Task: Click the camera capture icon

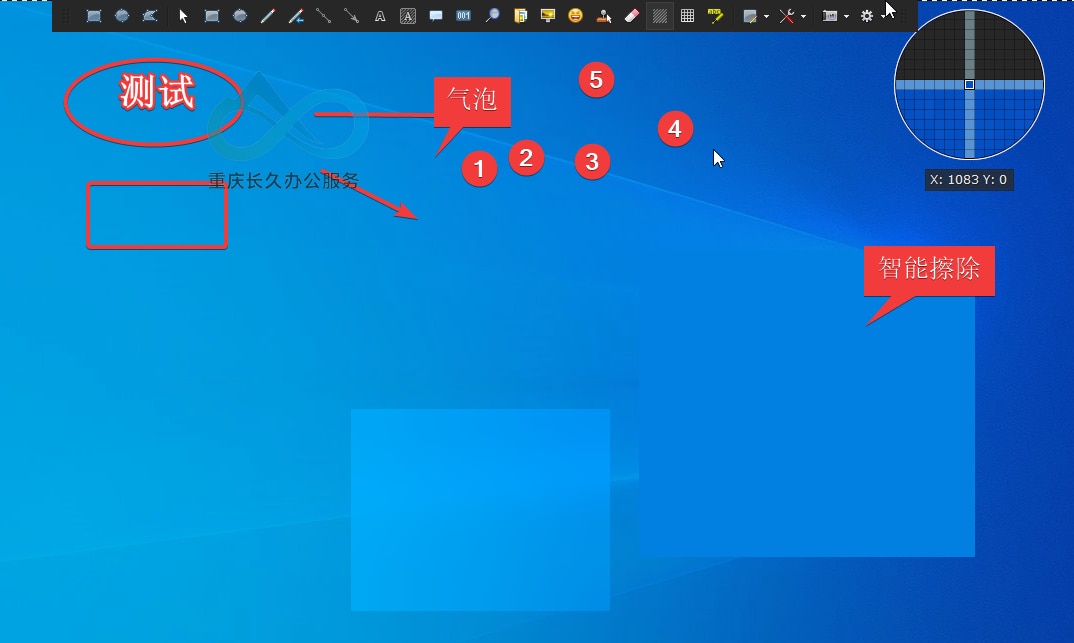Action: (829, 16)
